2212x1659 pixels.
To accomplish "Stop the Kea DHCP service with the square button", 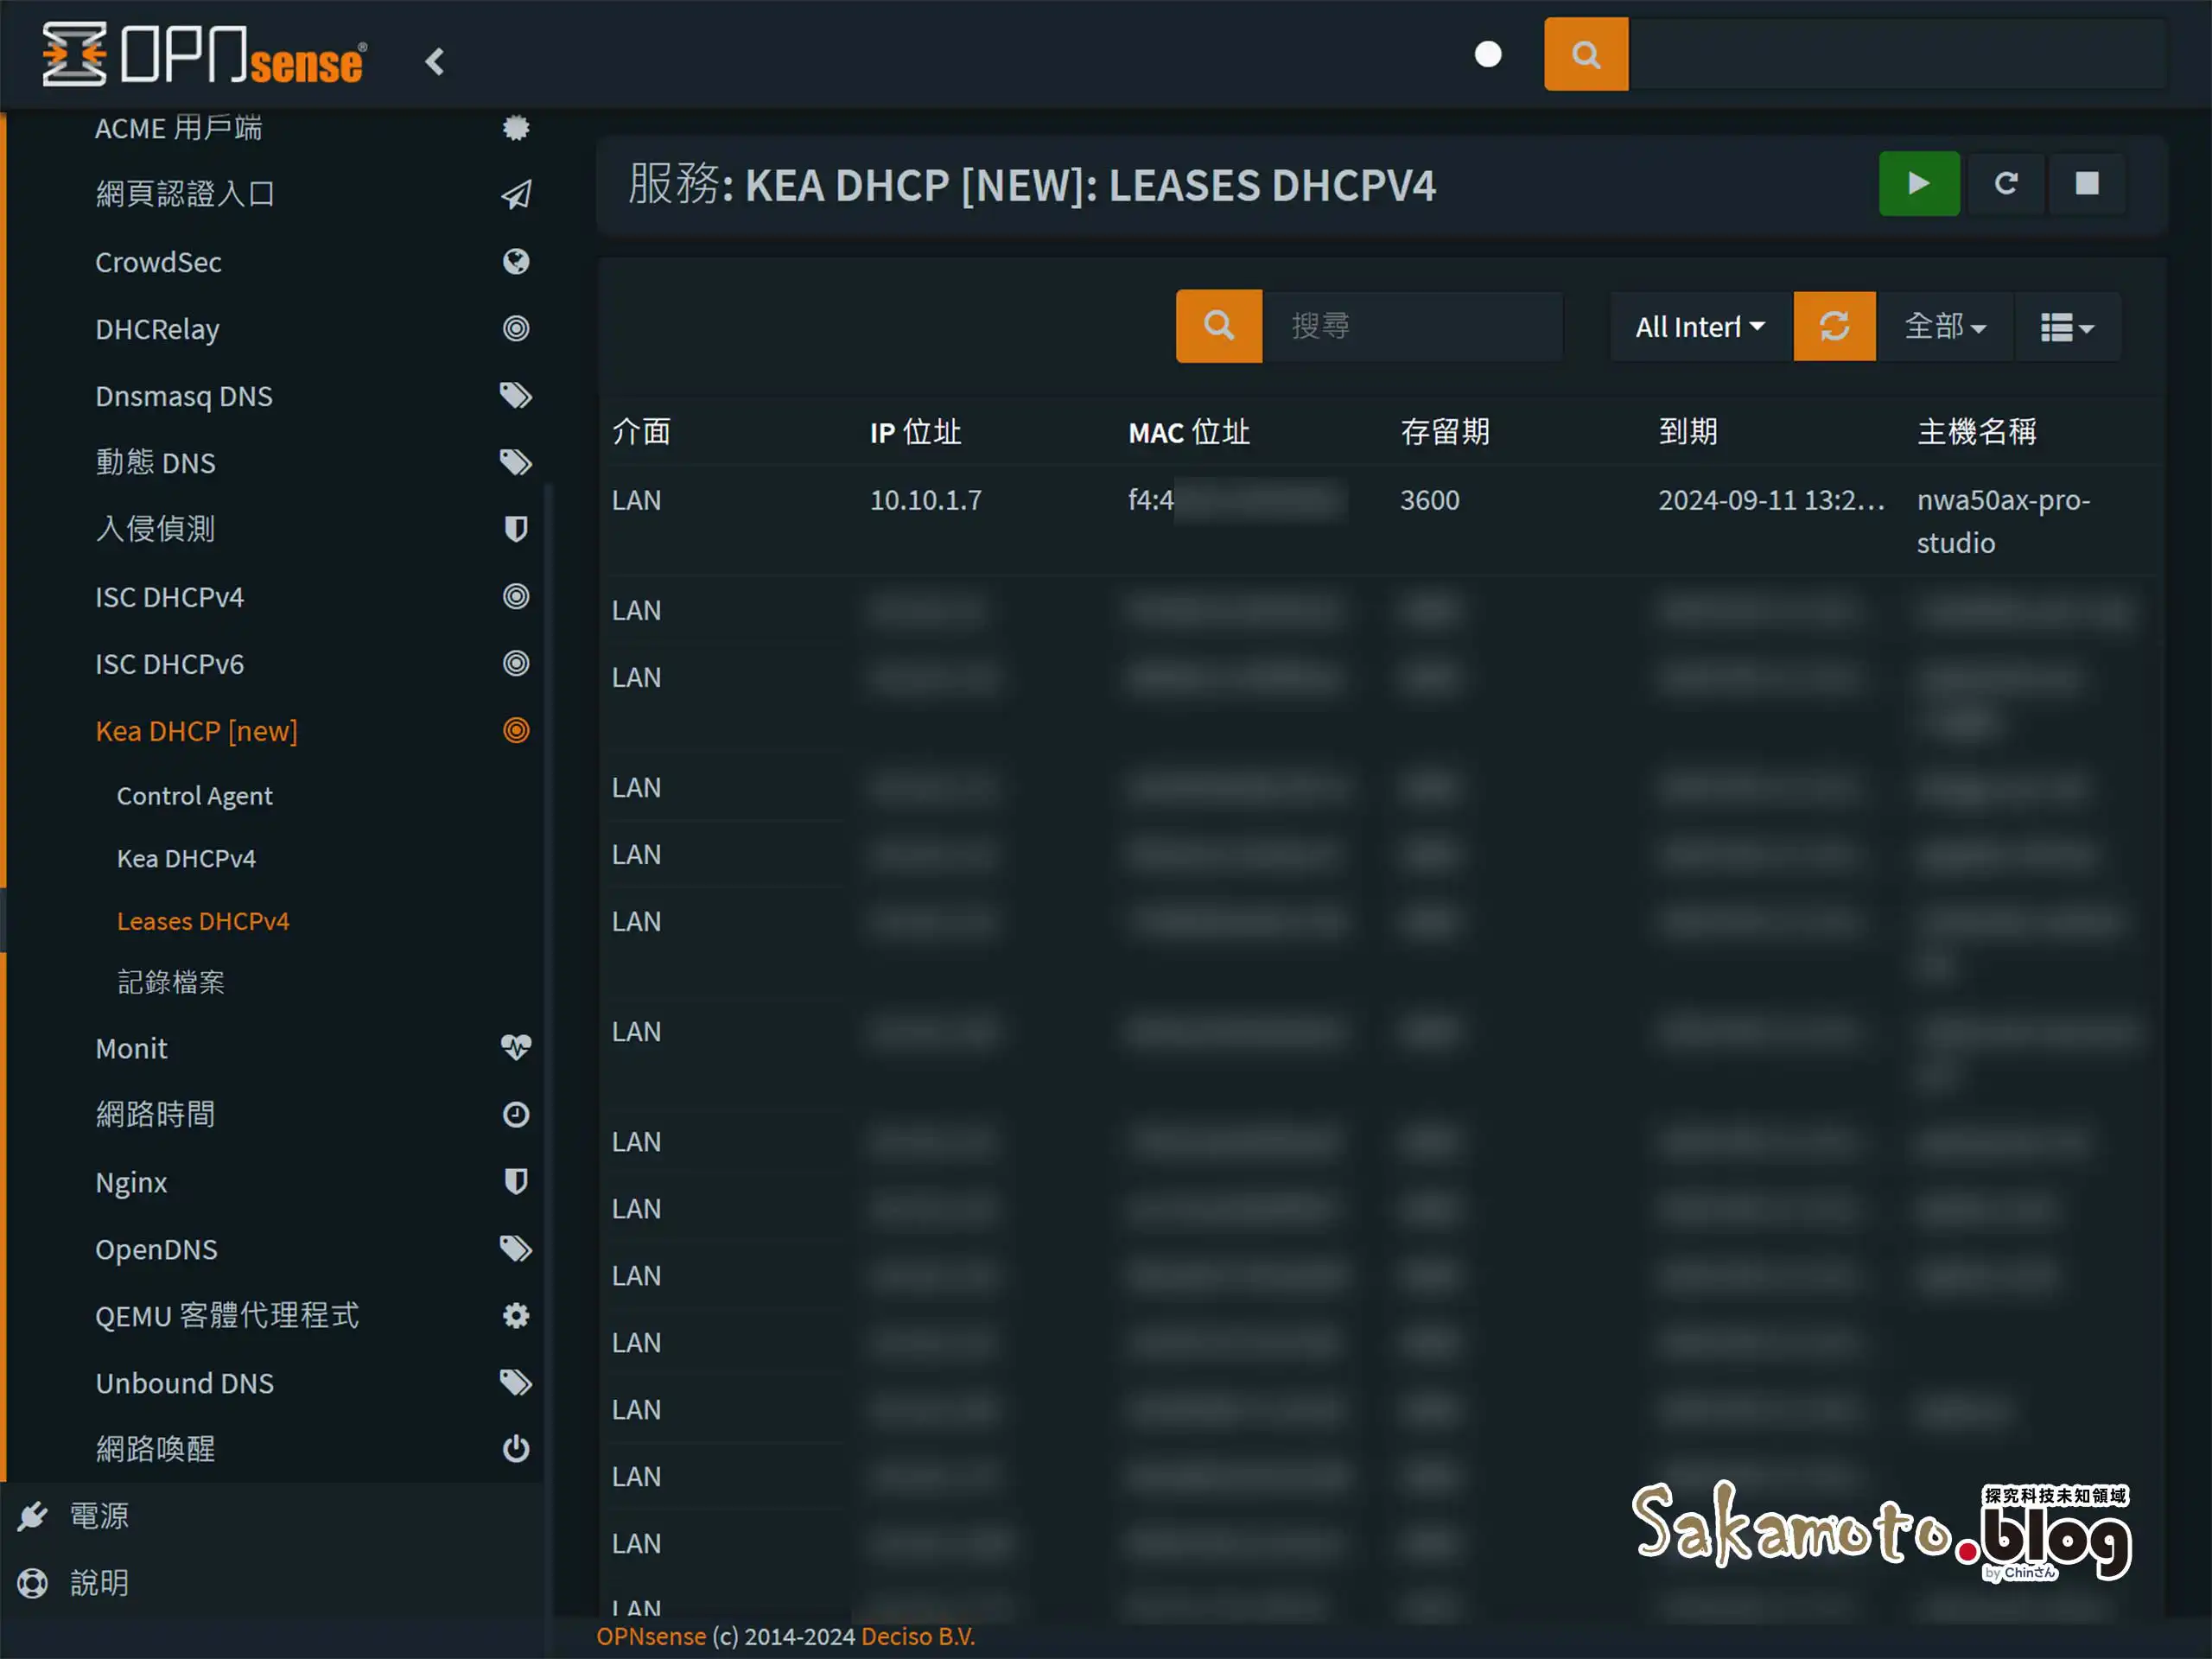I will [x=2087, y=184].
